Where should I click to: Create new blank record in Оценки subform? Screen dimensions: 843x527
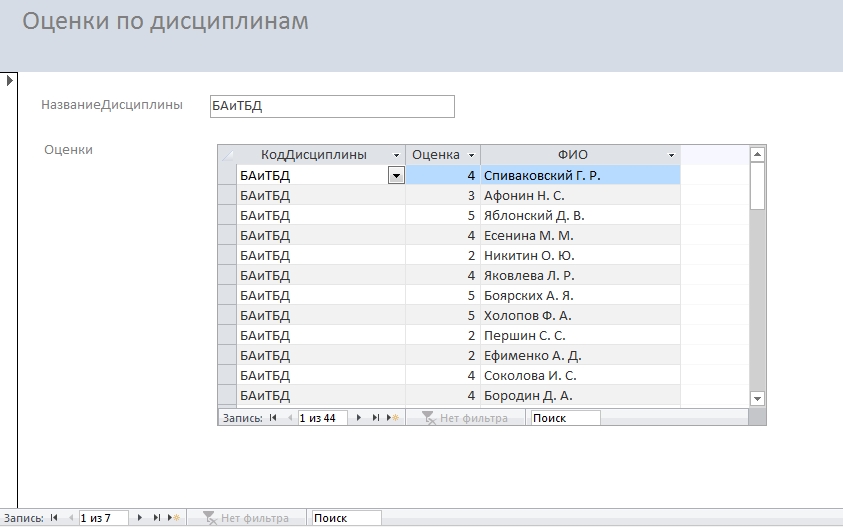[x=393, y=417]
